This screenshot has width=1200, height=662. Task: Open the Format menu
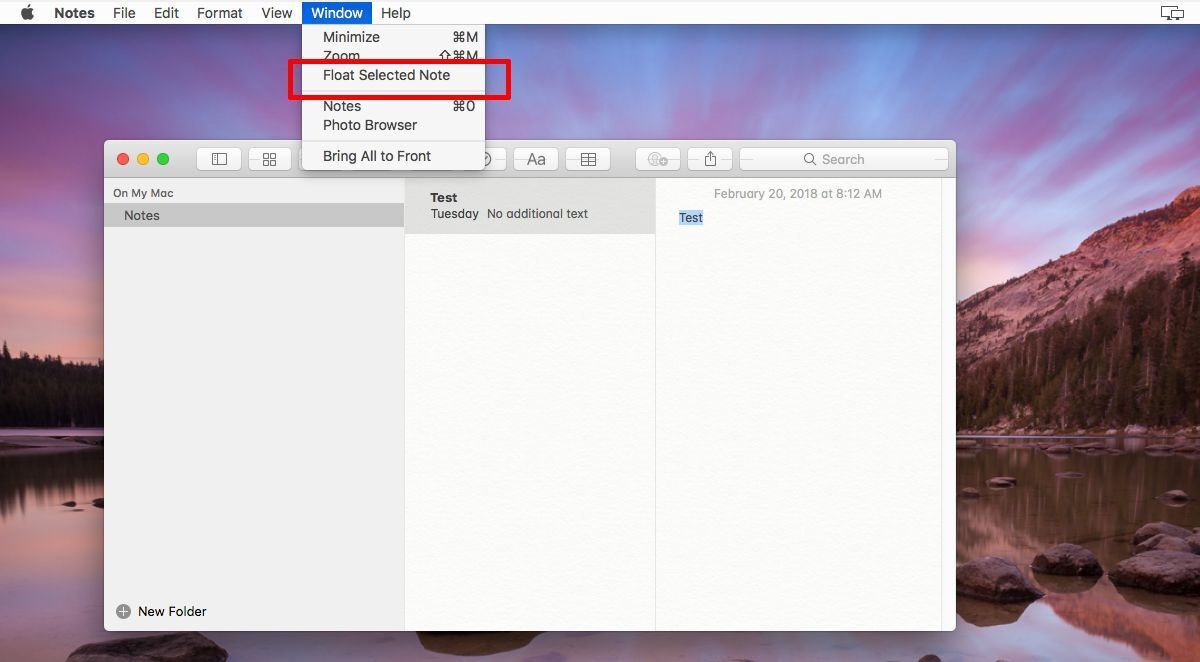point(219,12)
